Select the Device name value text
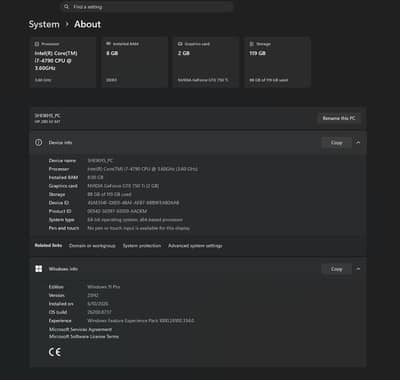400x380 pixels. tap(100, 161)
